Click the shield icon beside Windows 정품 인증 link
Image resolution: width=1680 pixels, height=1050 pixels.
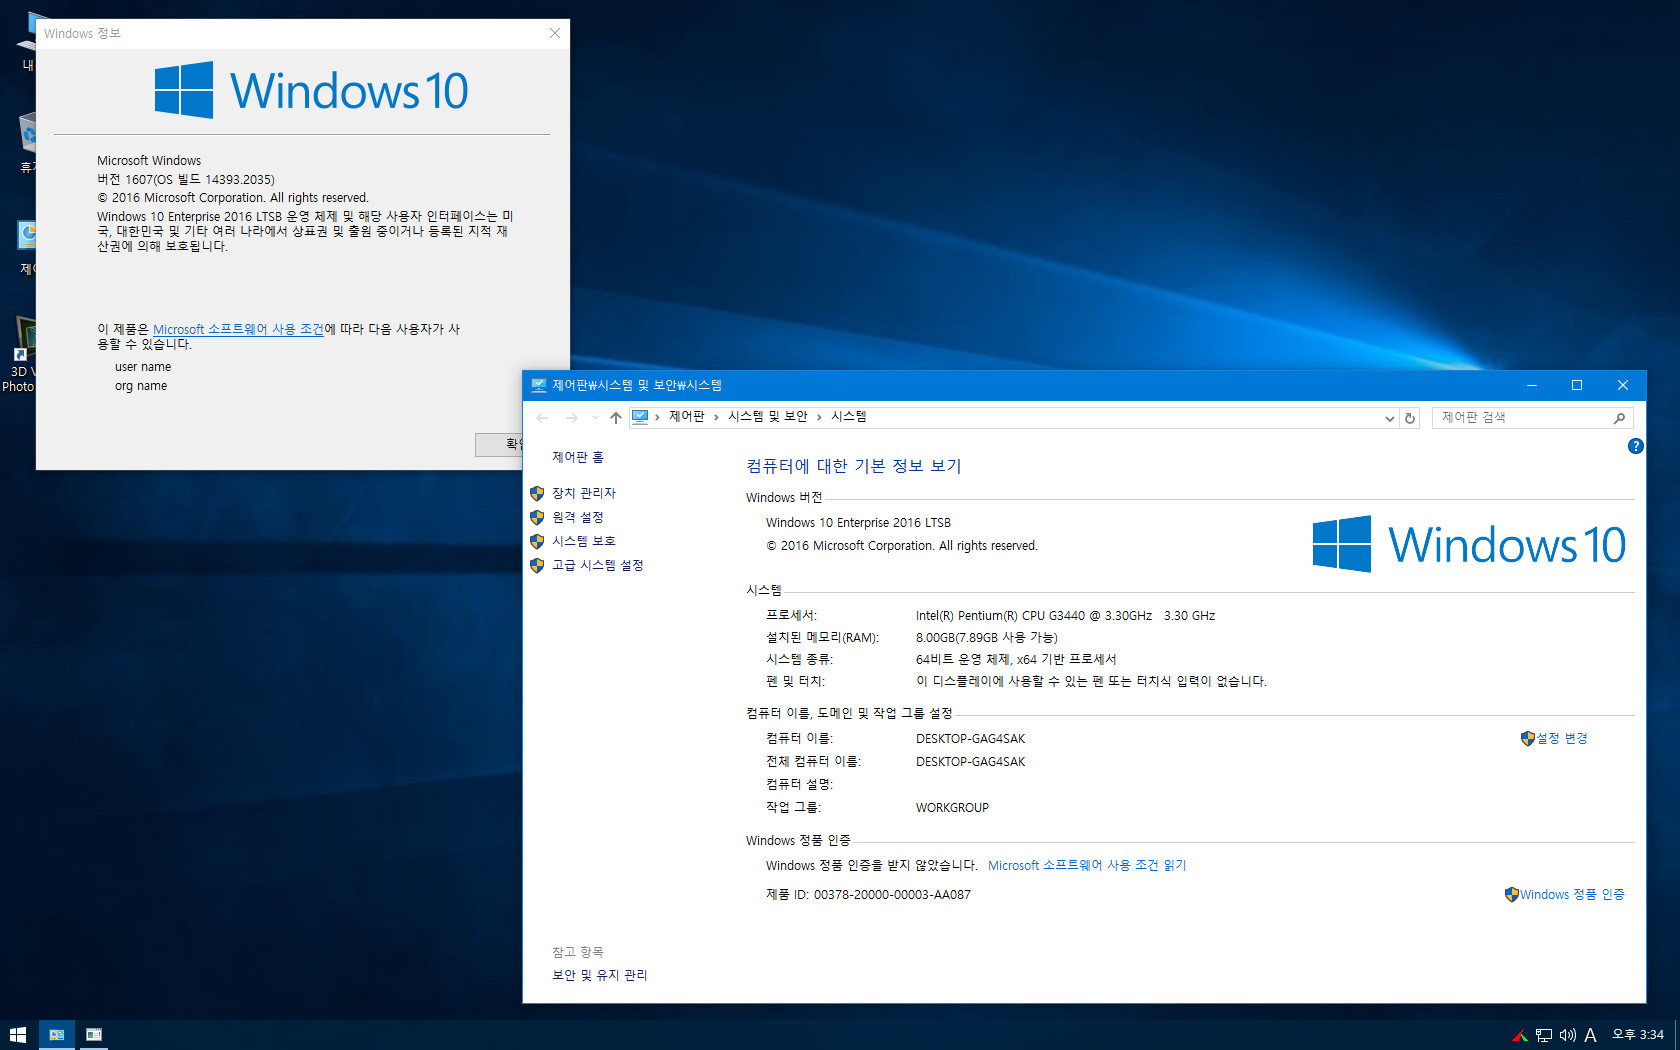pyautogui.click(x=1511, y=894)
